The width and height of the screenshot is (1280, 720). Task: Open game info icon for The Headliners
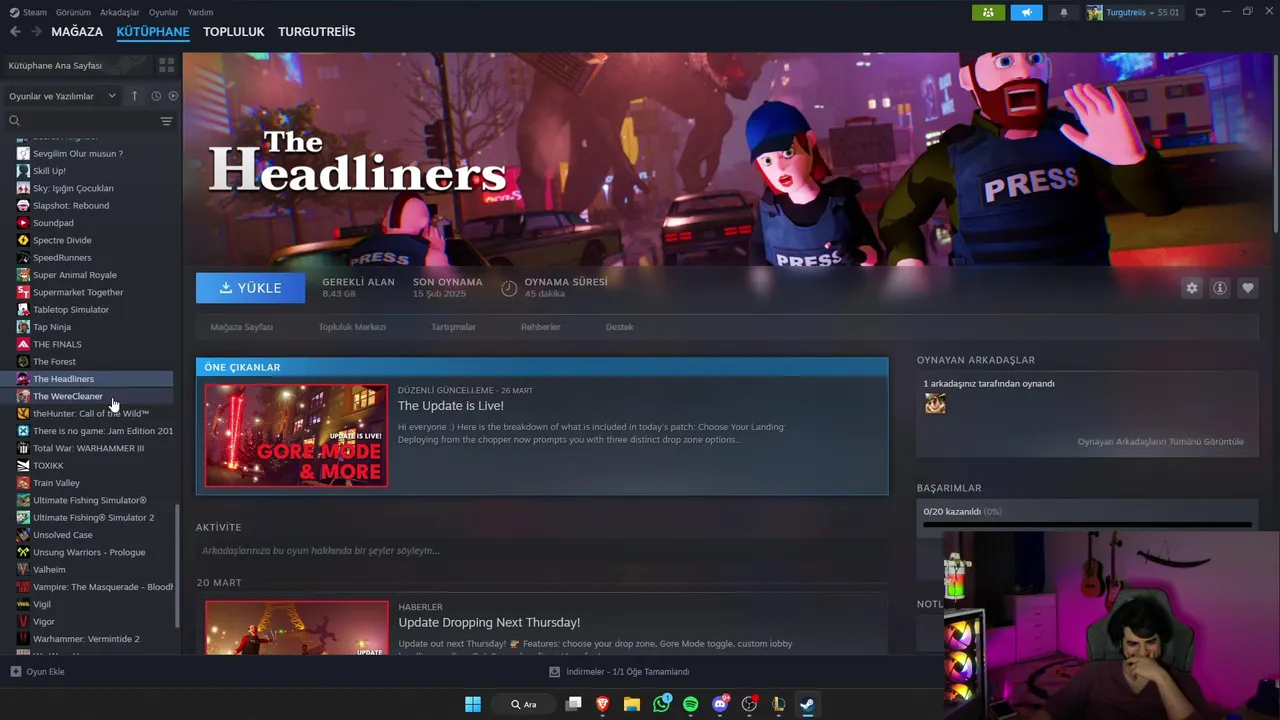[x=1220, y=288]
